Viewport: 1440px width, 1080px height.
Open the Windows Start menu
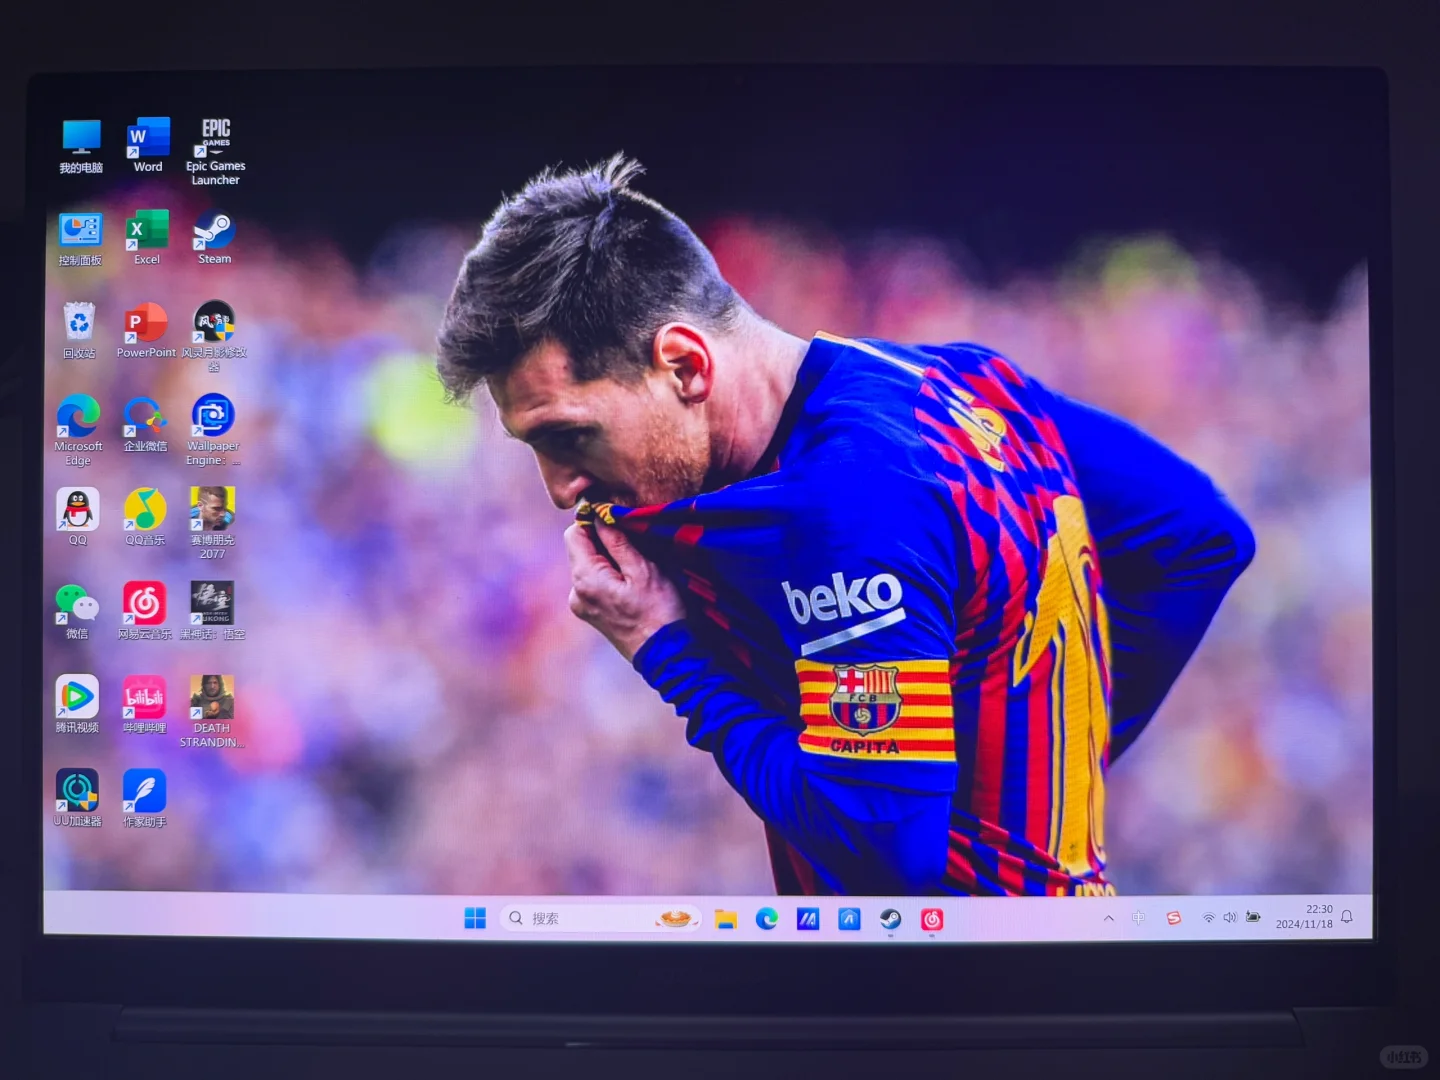(475, 917)
